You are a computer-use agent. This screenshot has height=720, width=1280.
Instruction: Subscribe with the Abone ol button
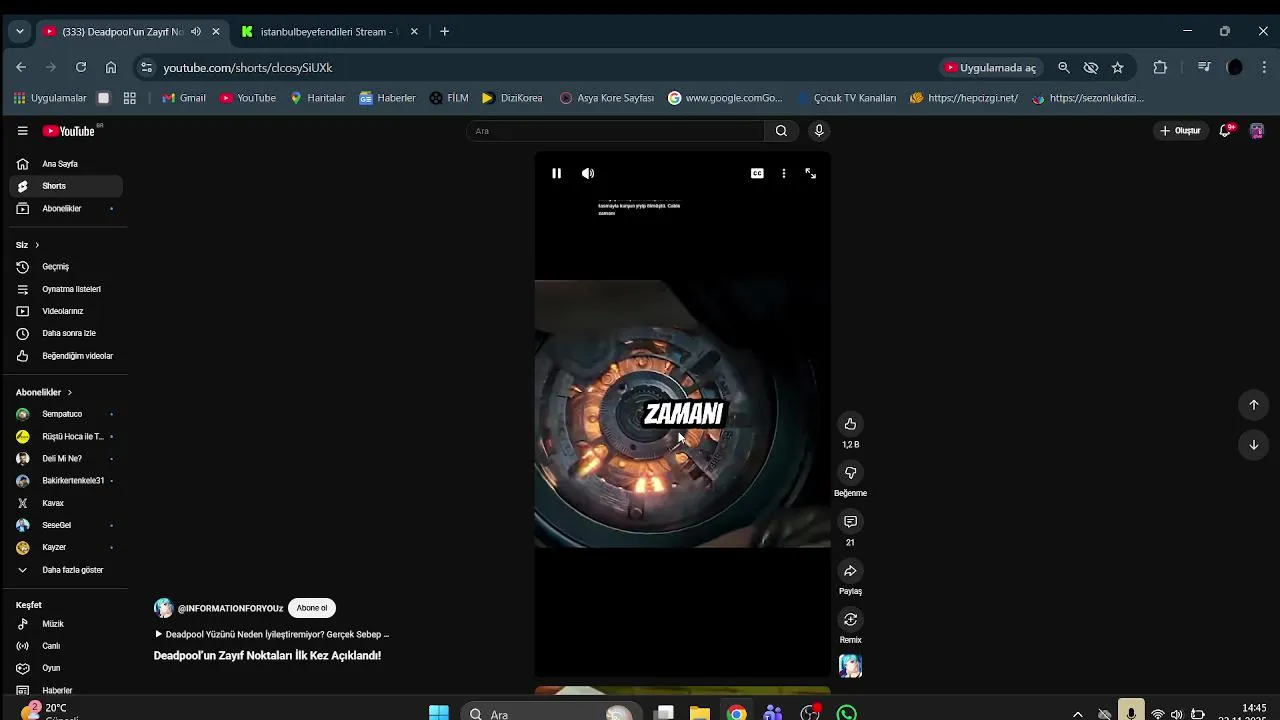[x=311, y=608]
